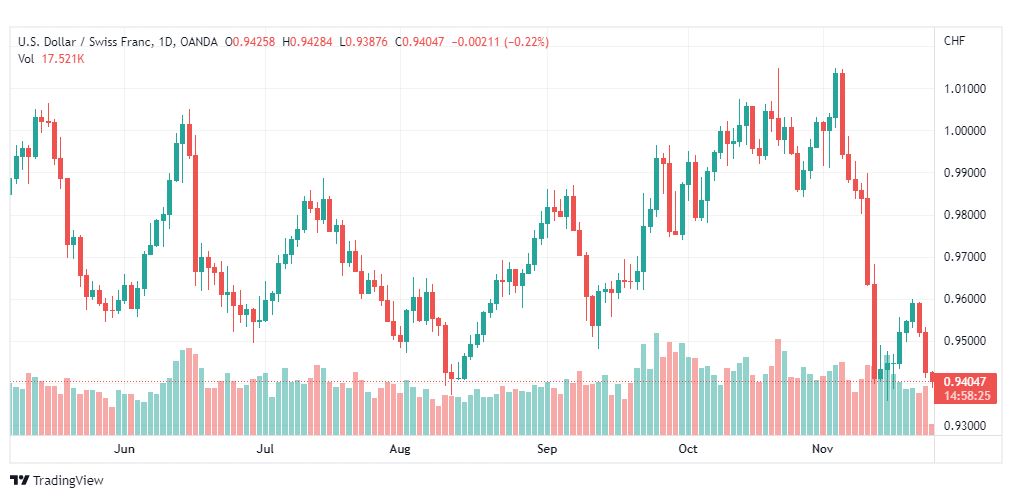
Task: Click the U.S. Dollar / Swiss Franc title
Action: [x=85, y=42]
